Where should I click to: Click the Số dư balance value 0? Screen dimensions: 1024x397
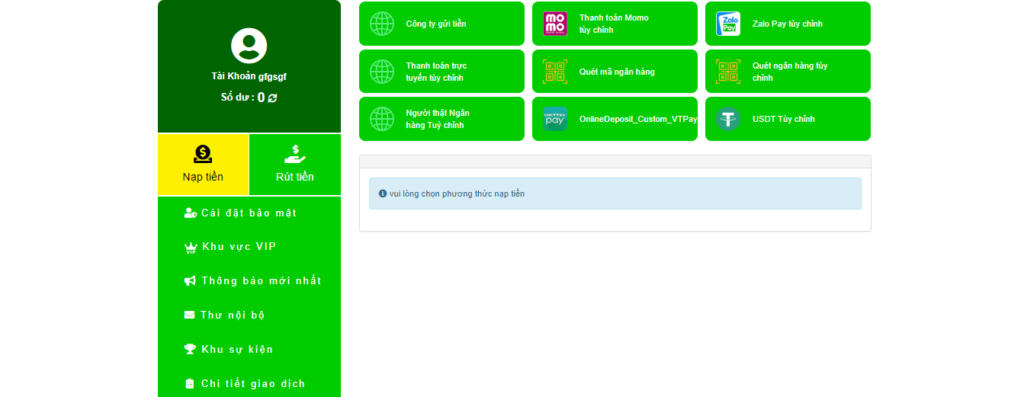261,98
